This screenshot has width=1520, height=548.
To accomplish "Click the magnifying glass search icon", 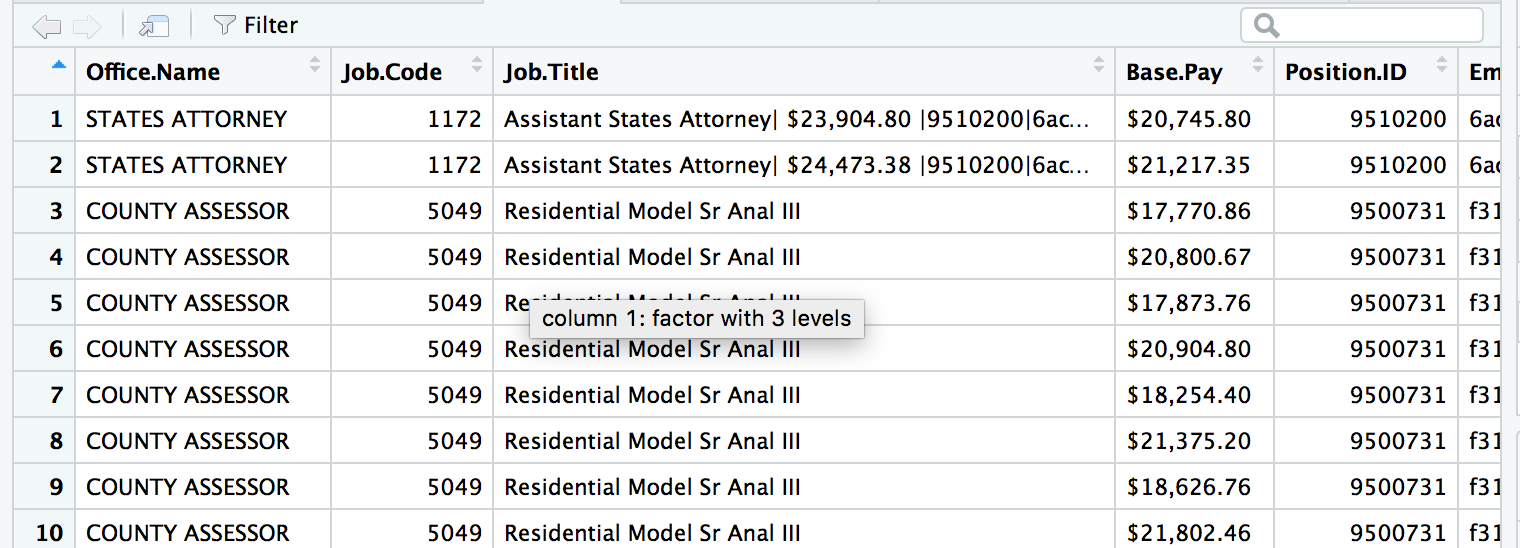I will pos(1266,26).
